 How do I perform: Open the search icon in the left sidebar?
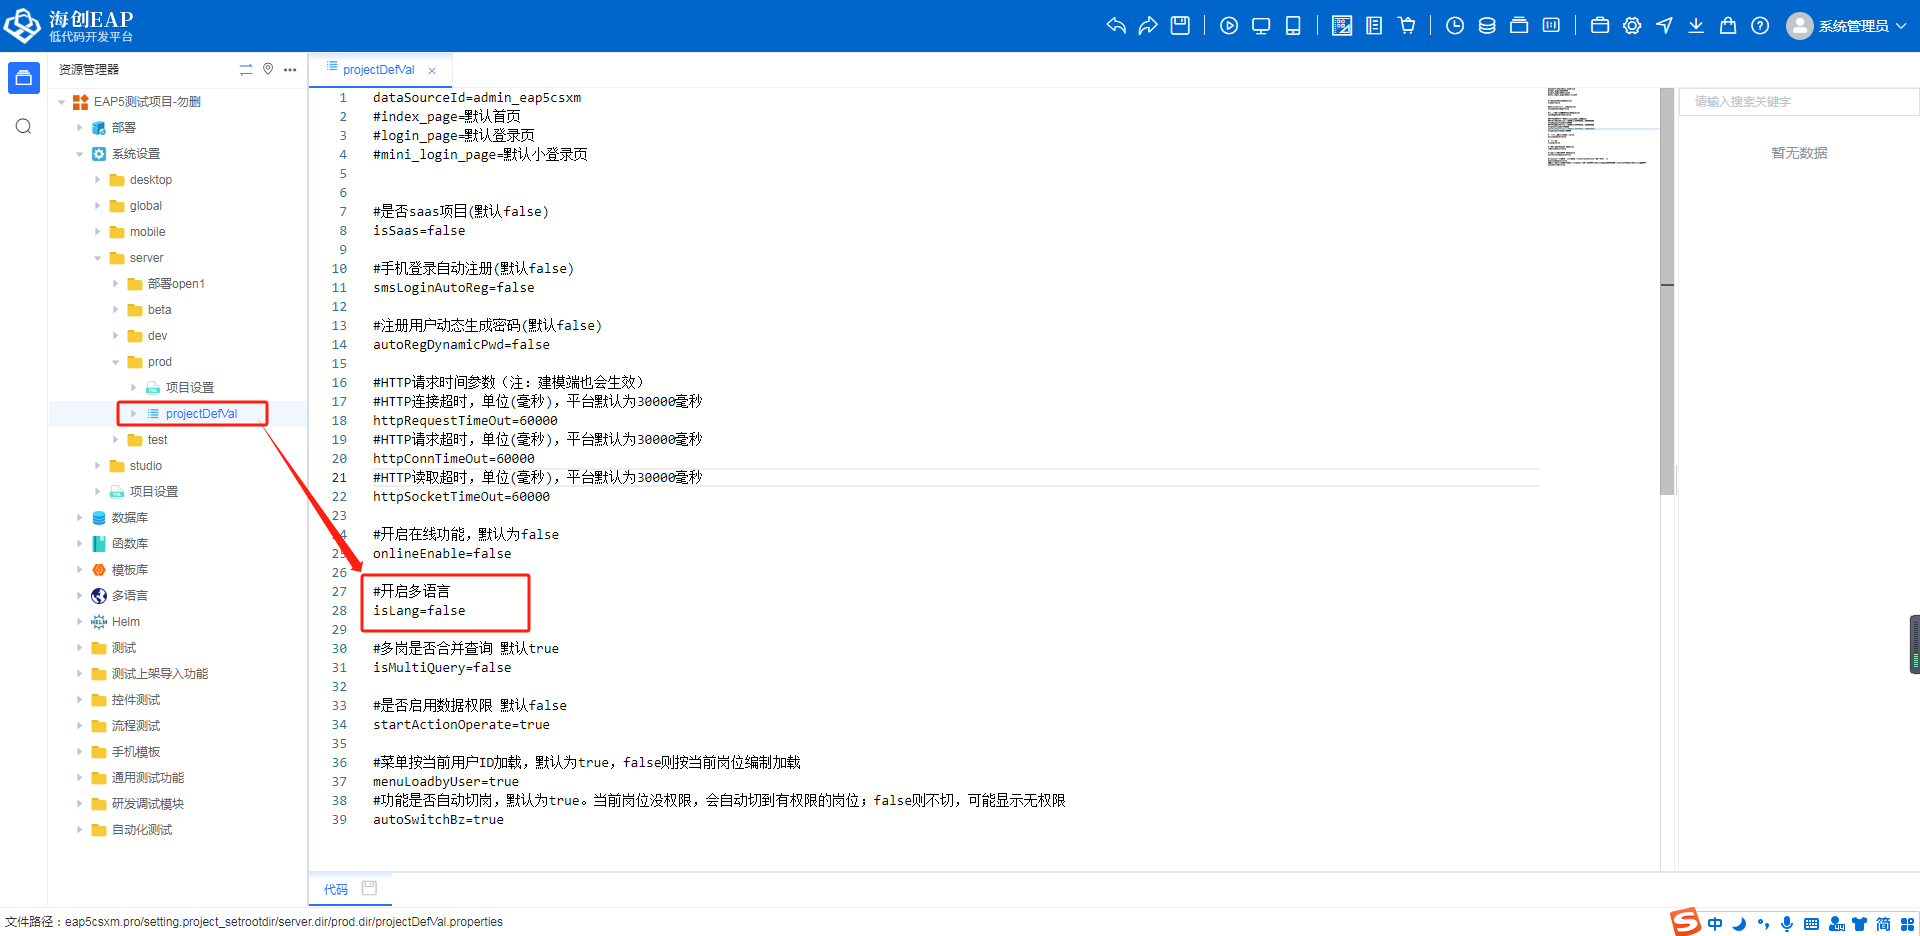(24, 126)
